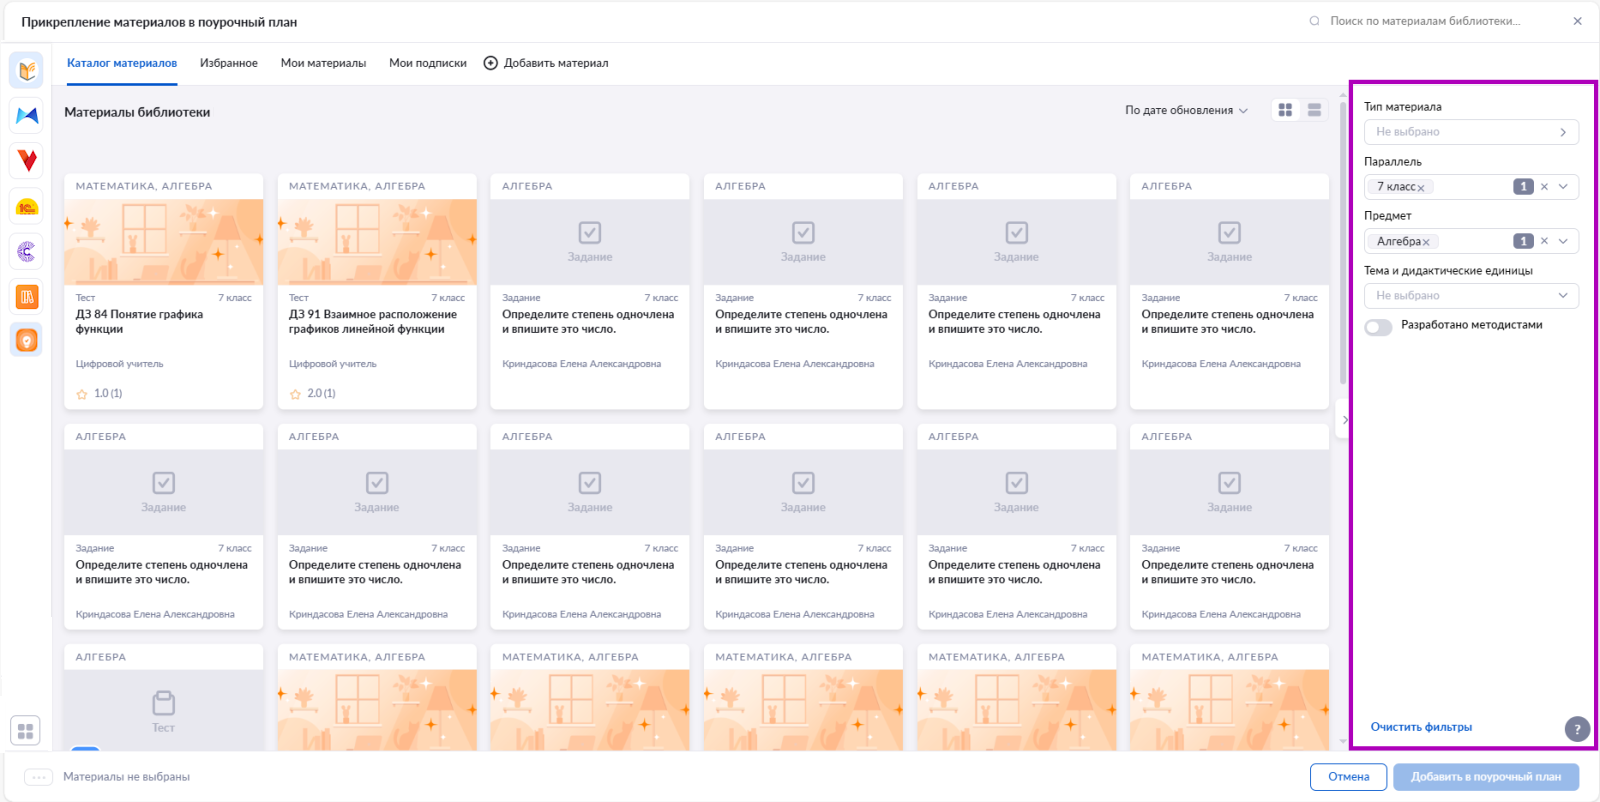Open the yellow 1C source in sidebar
The width and height of the screenshot is (1600, 802).
[26, 206]
